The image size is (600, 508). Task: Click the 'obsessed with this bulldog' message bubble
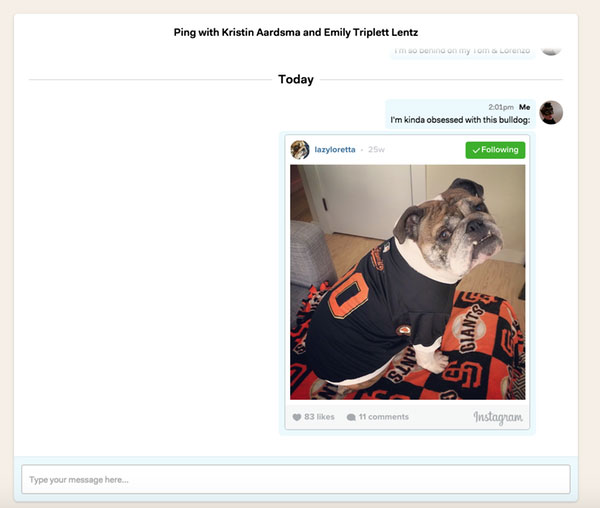[x=460, y=114]
